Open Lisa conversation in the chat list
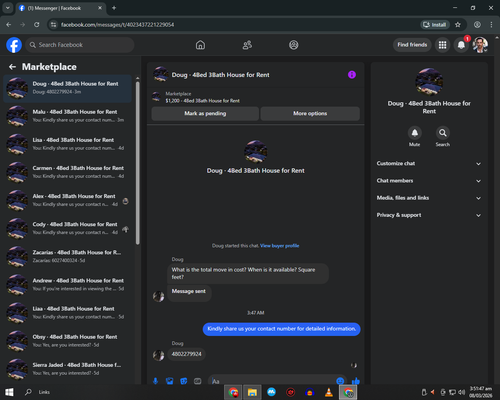The height and width of the screenshot is (400, 500). pyautogui.click(x=67, y=144)
